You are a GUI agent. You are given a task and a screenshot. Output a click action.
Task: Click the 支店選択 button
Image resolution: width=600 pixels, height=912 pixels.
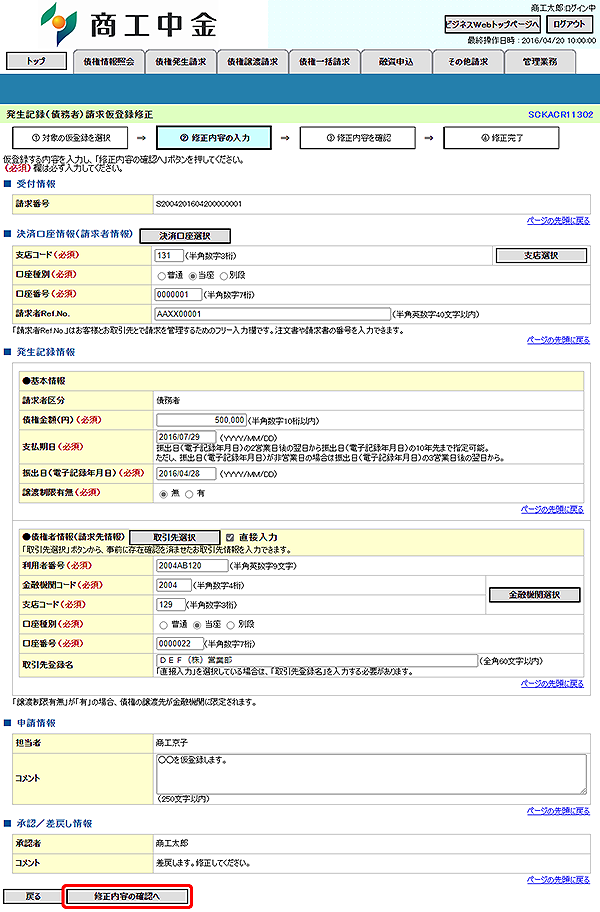(541, 255)
